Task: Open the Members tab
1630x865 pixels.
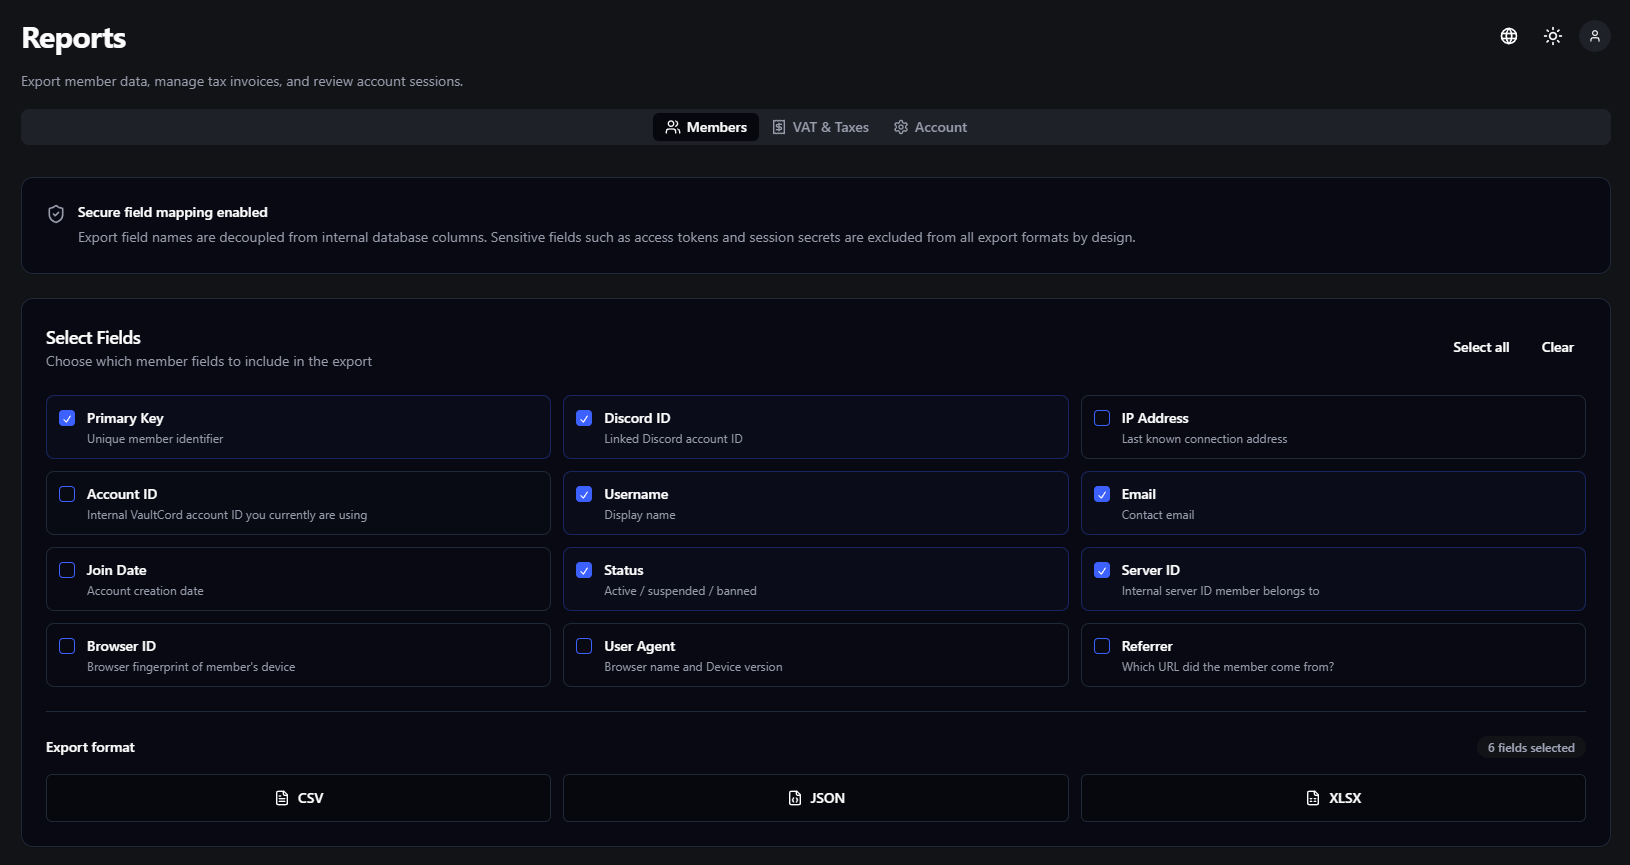Action: pos(706,127)
